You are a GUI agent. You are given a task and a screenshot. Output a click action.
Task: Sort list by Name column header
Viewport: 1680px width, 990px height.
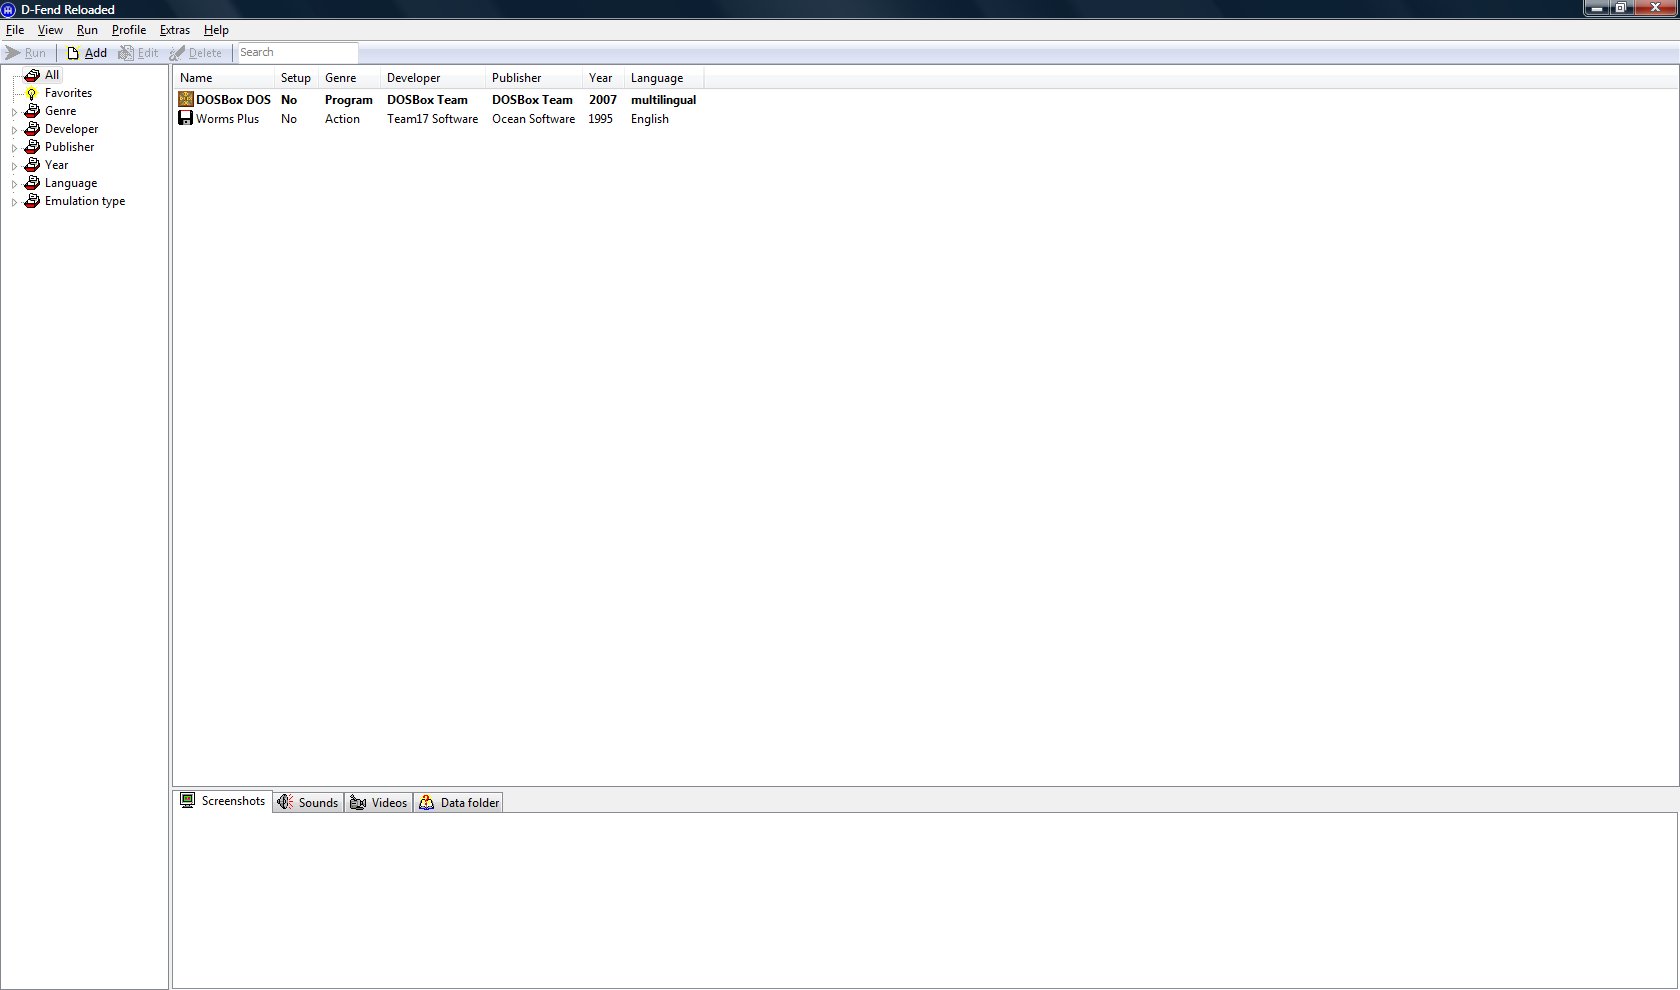coord(196,78)
